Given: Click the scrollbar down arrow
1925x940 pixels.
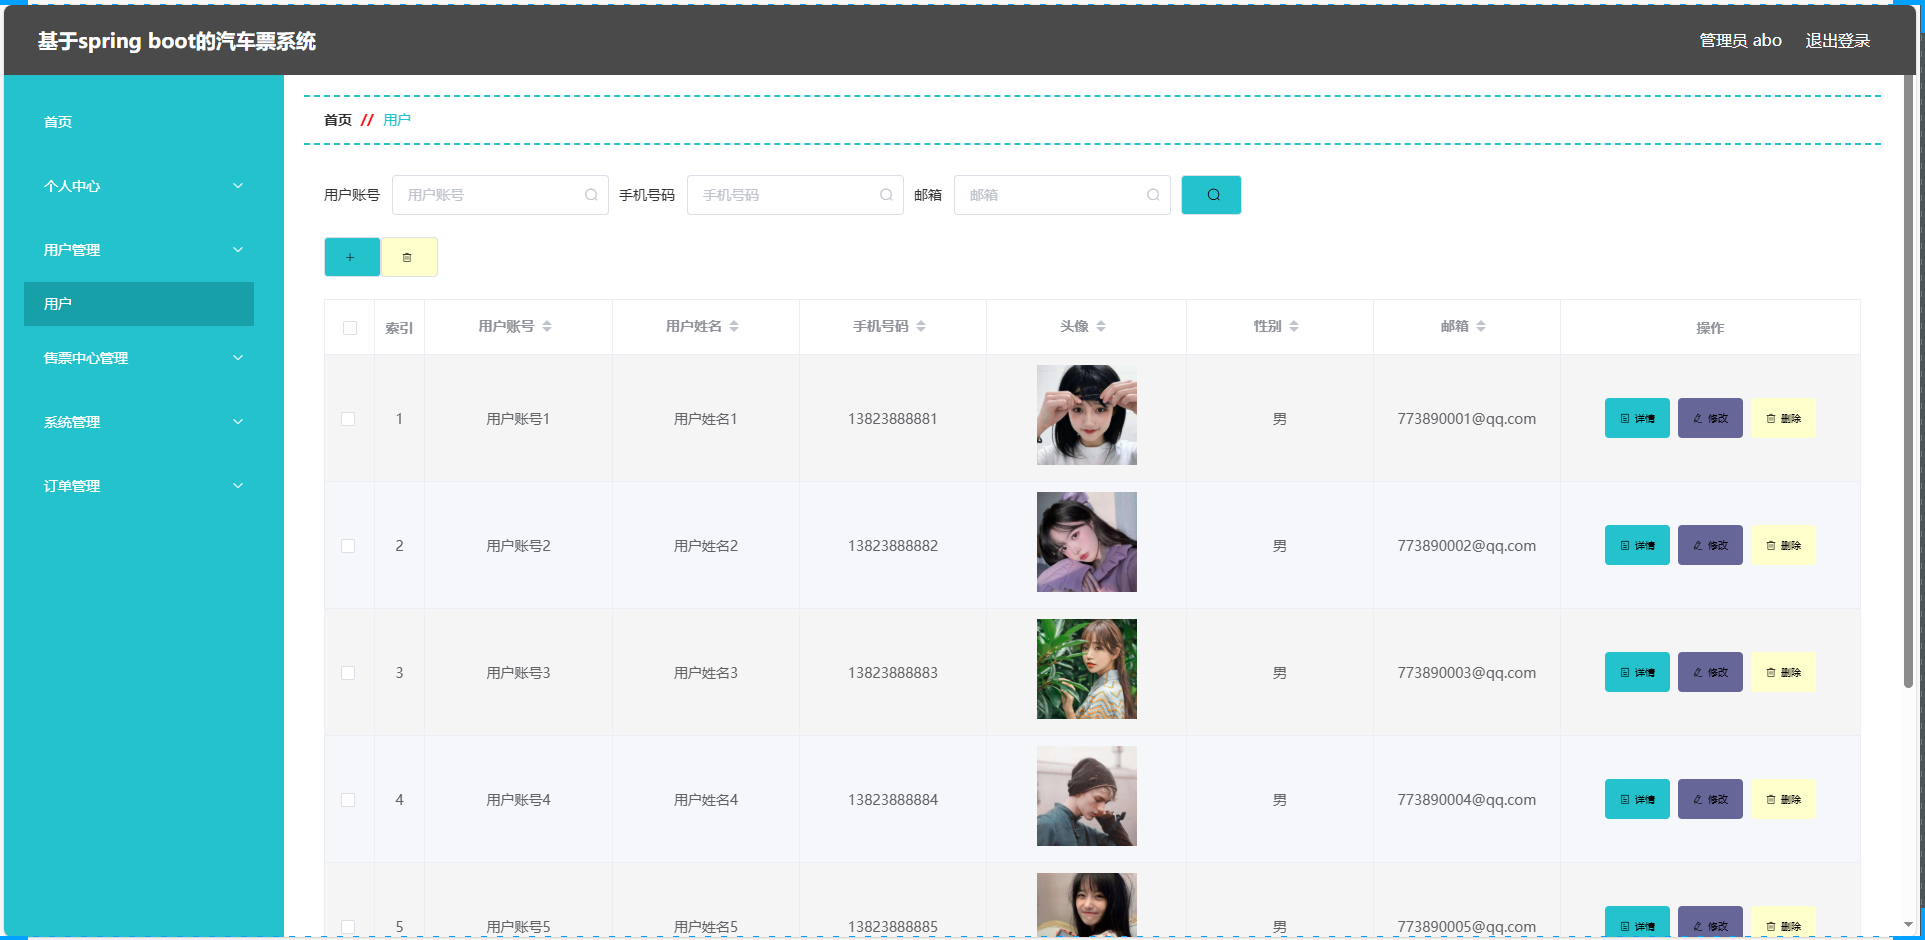Looking at the screenshot, I should coord(1908,925).
